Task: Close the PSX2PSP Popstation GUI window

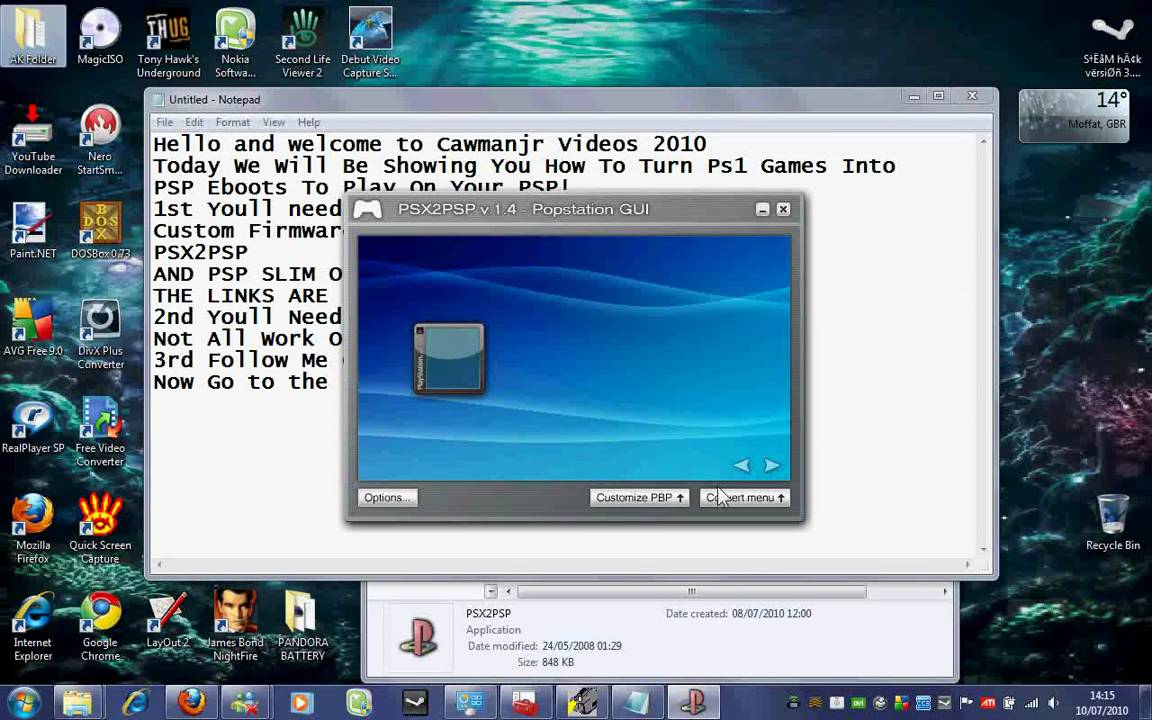Action: pos(783,209)
